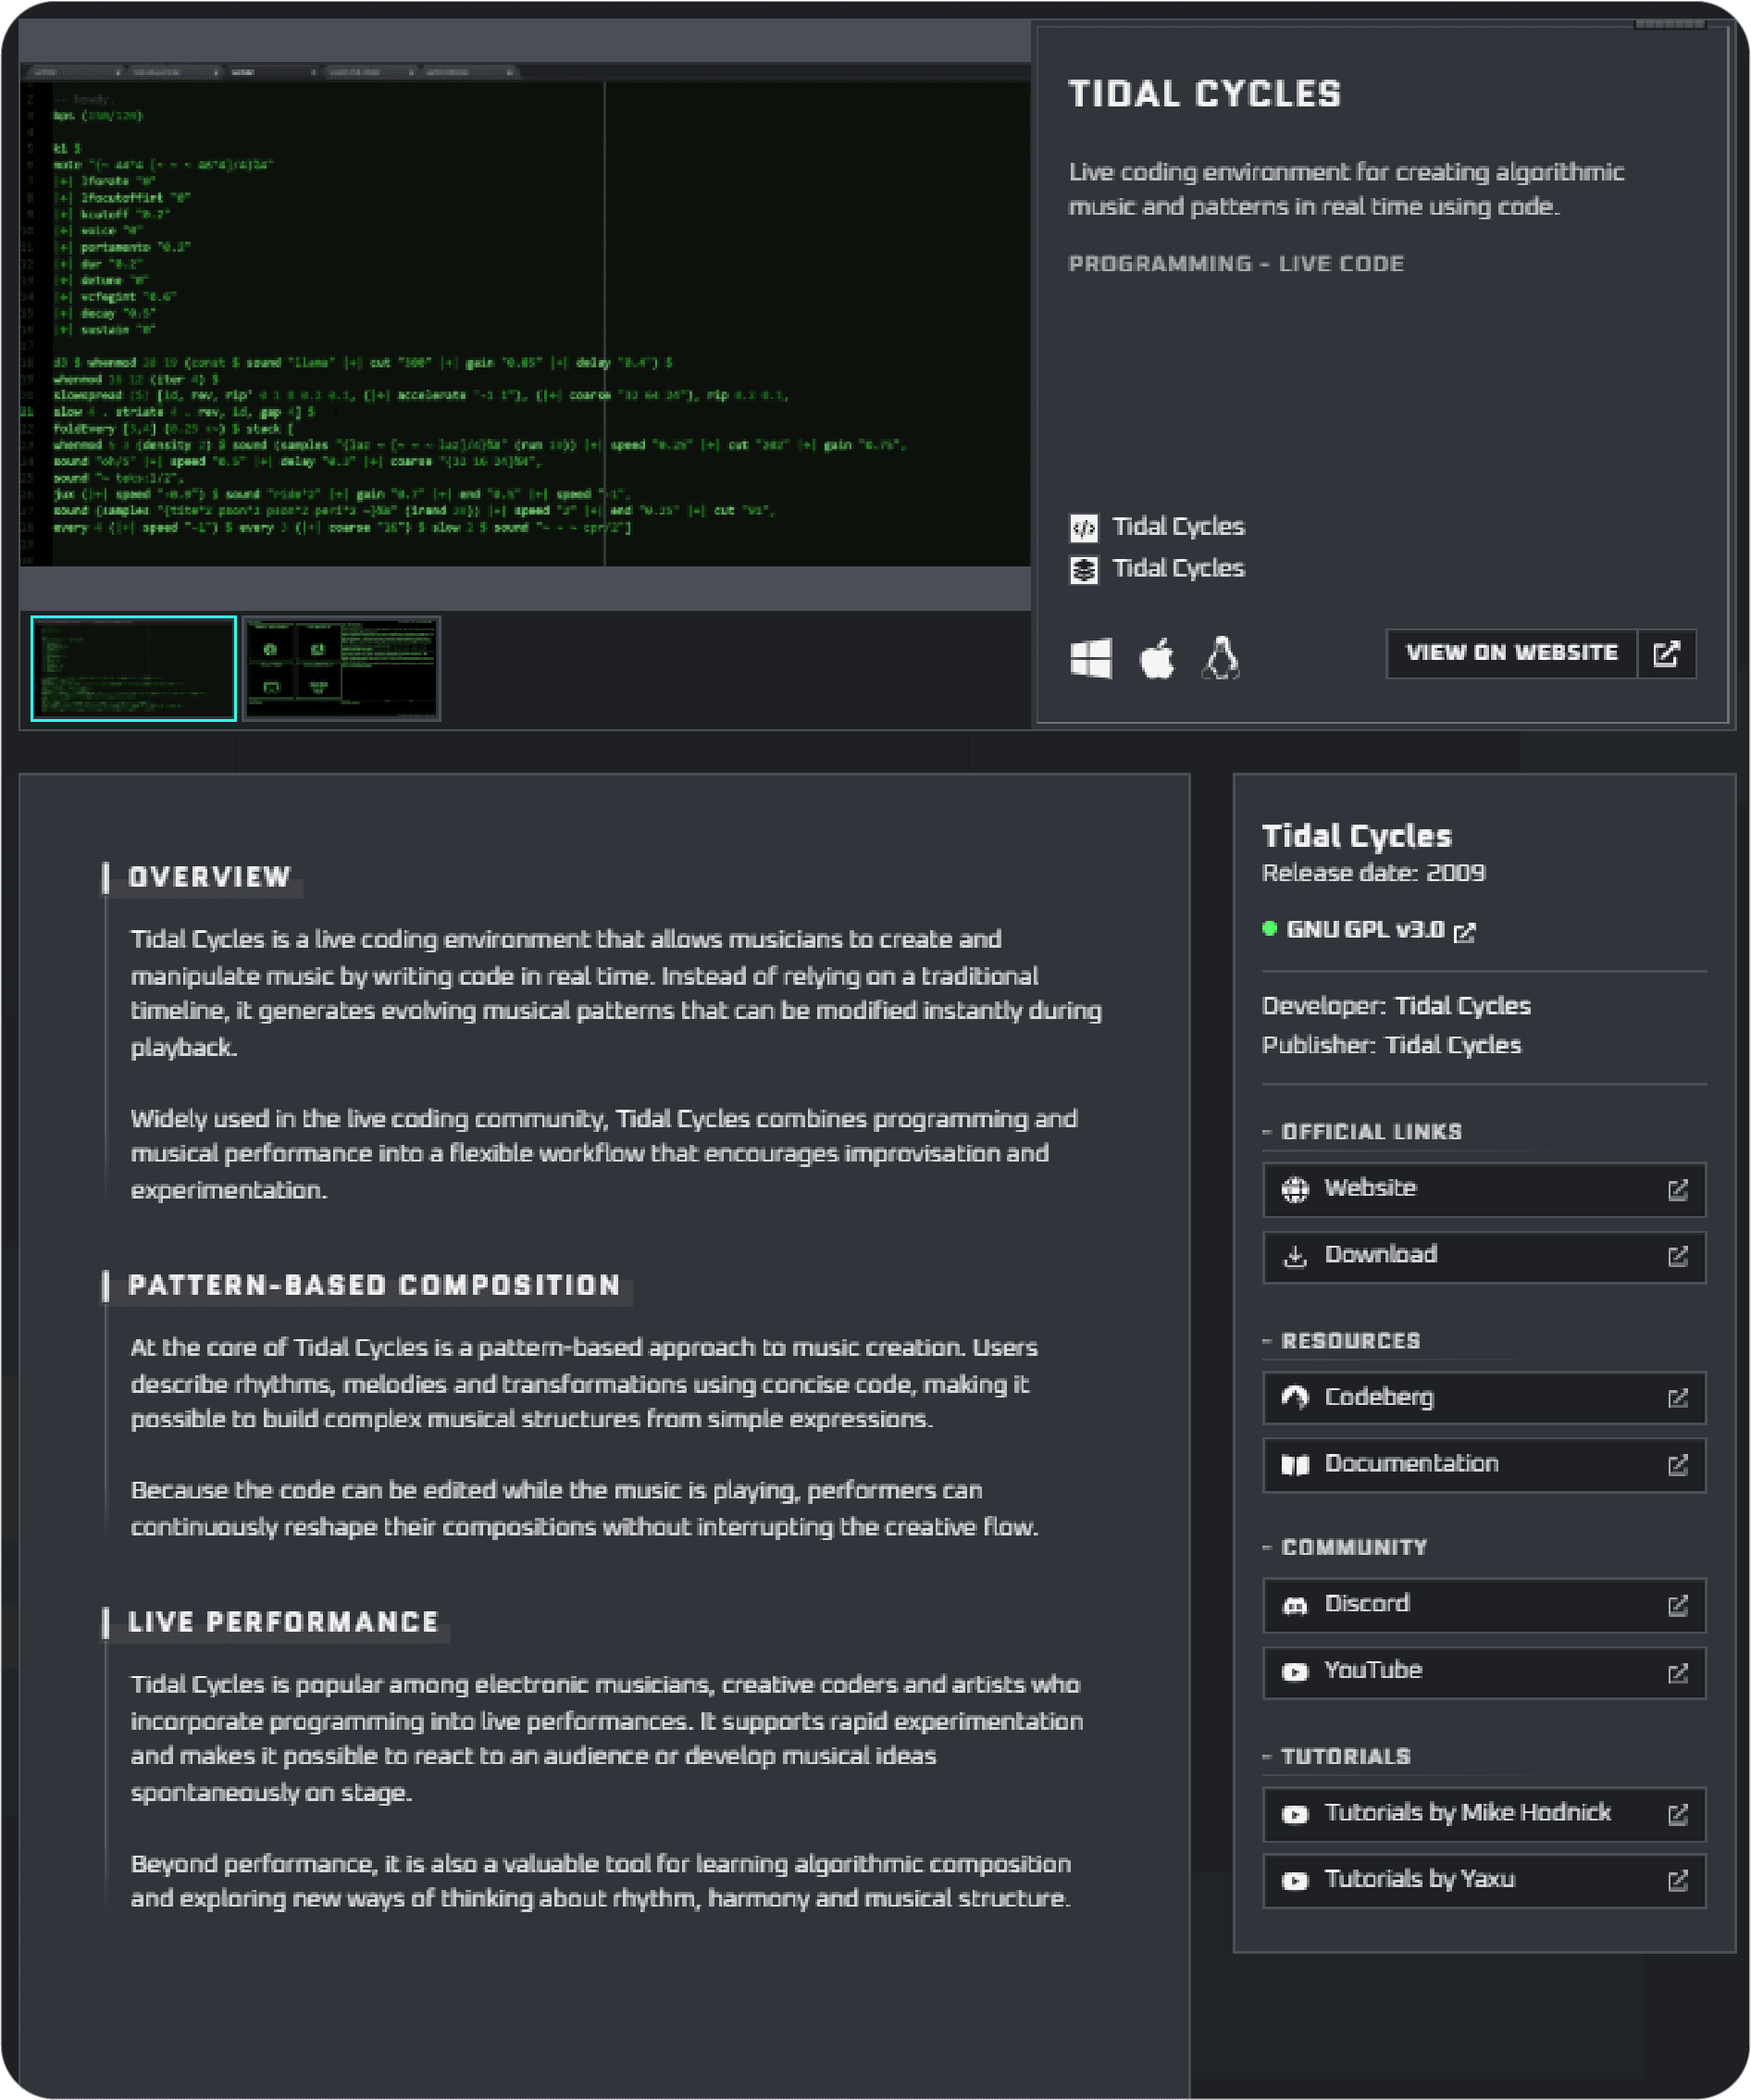Click the TIDAL CYCLES title in header card
The image size is (1751, 2100).
[x=1205, y=94]
